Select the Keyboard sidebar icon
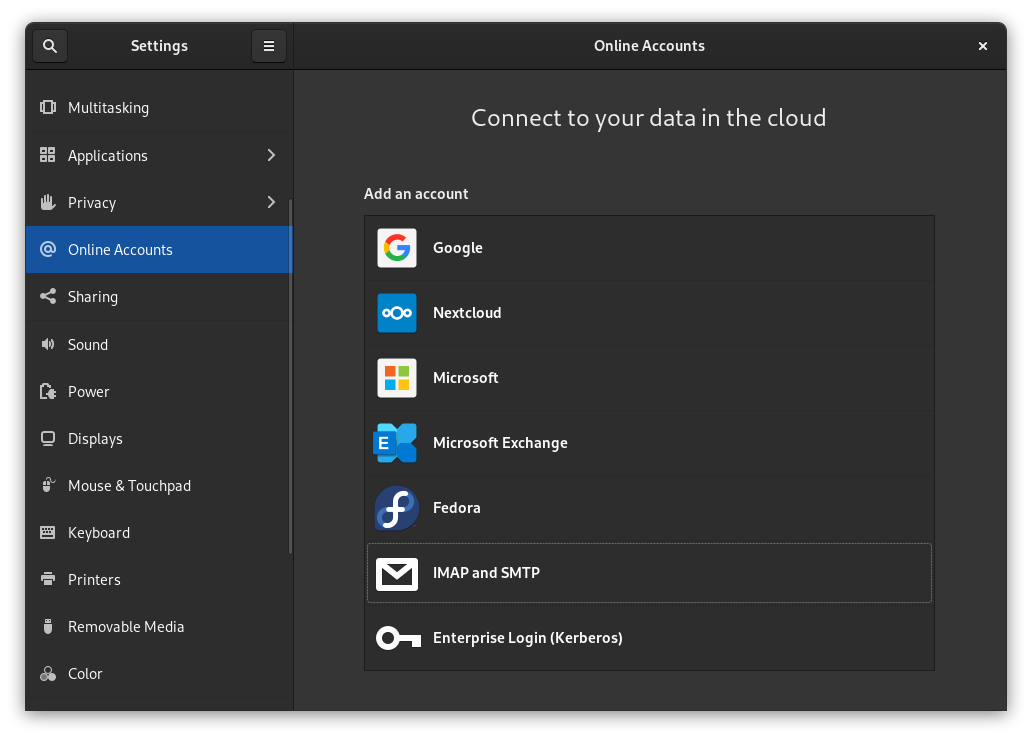Screen dimensions: 1032x739 coord(47,532)
